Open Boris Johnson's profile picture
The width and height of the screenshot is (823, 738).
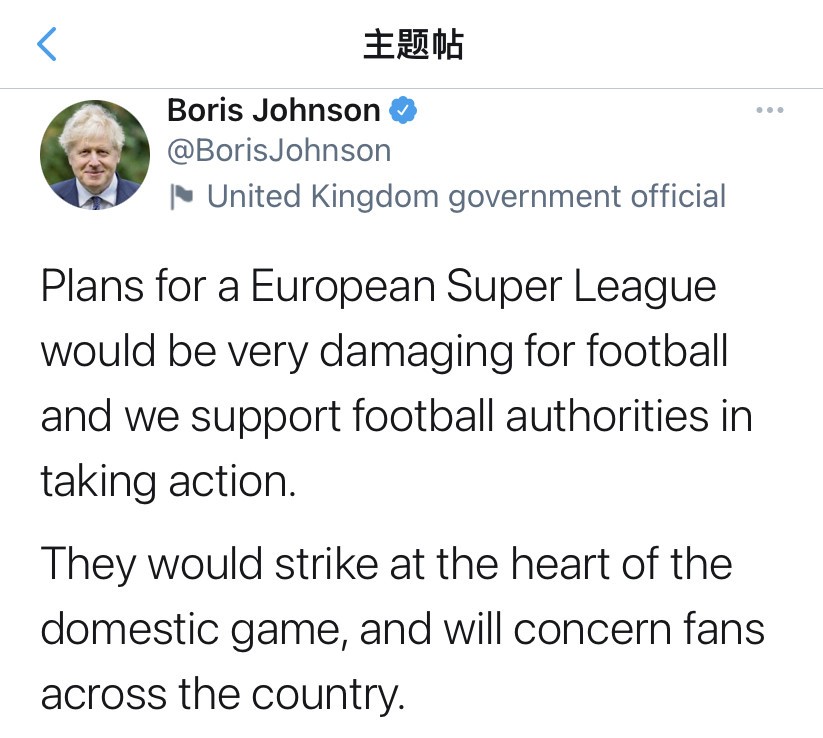94,154
